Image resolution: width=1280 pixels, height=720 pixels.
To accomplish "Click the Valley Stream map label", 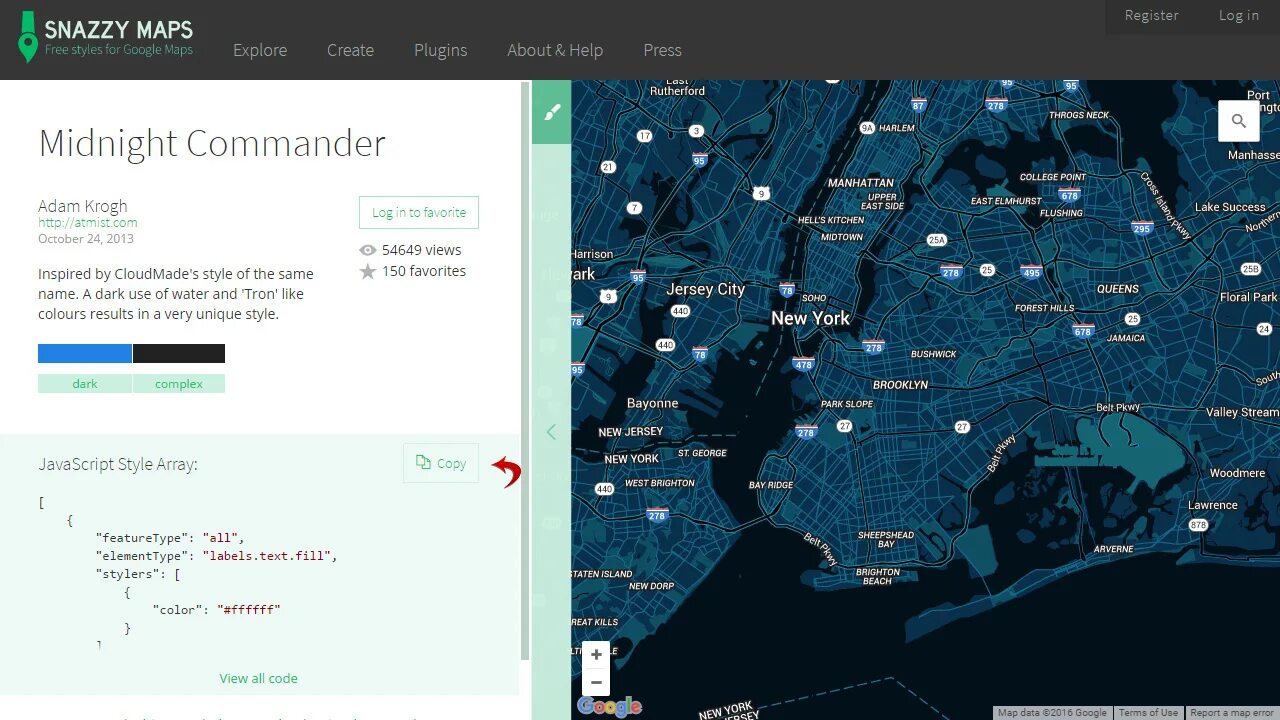I will tap(1242, 412).
